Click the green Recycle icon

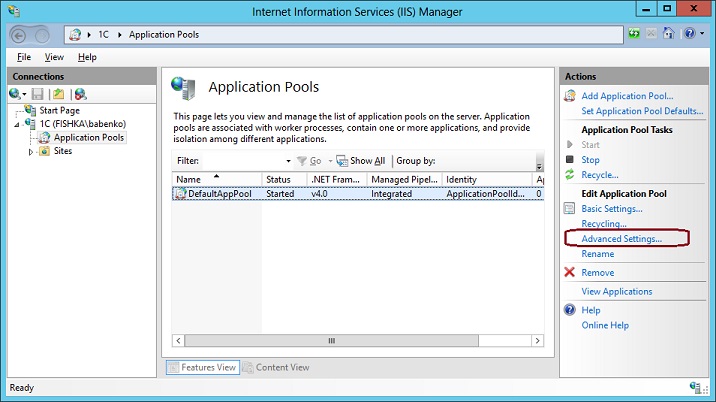tap(569, 175)
